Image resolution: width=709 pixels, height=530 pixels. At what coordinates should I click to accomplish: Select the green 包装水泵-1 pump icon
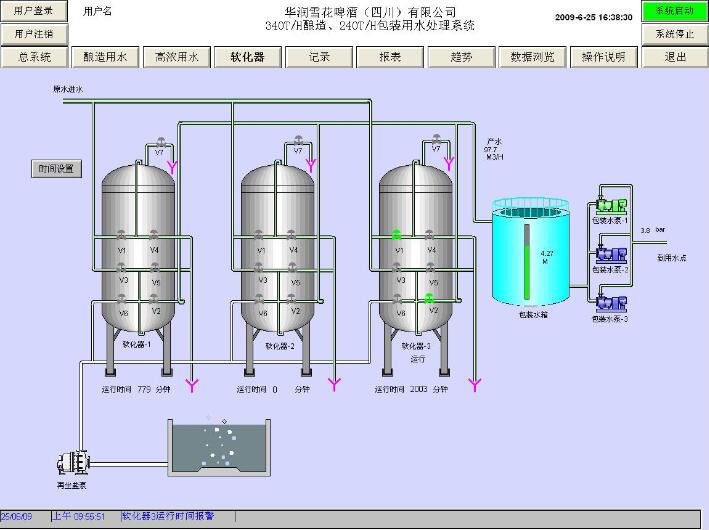(611, 205)
